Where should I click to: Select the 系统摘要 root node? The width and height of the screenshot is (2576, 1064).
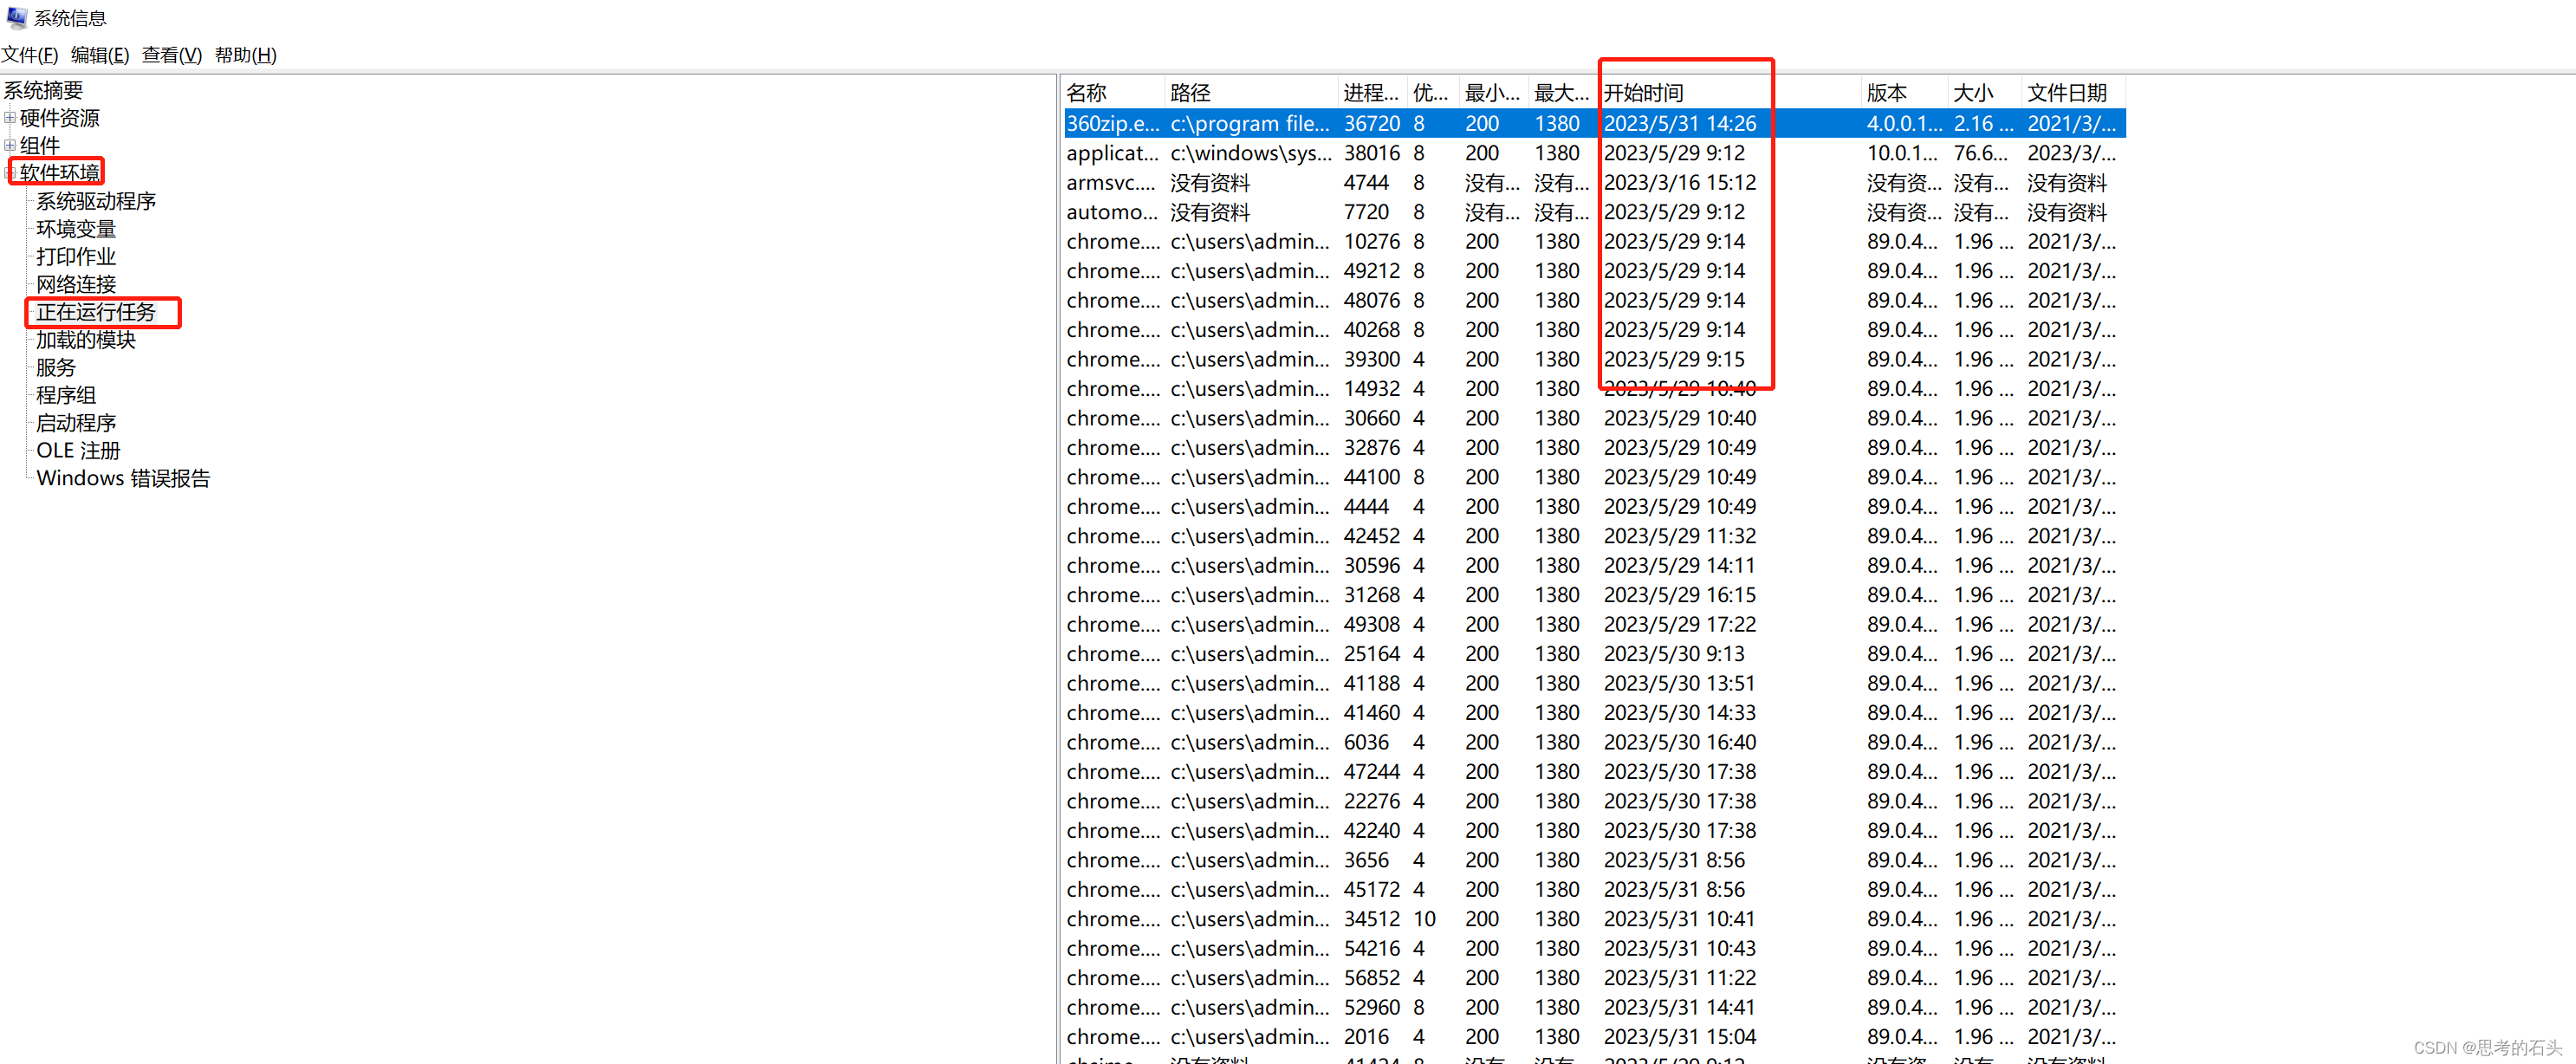43,91
